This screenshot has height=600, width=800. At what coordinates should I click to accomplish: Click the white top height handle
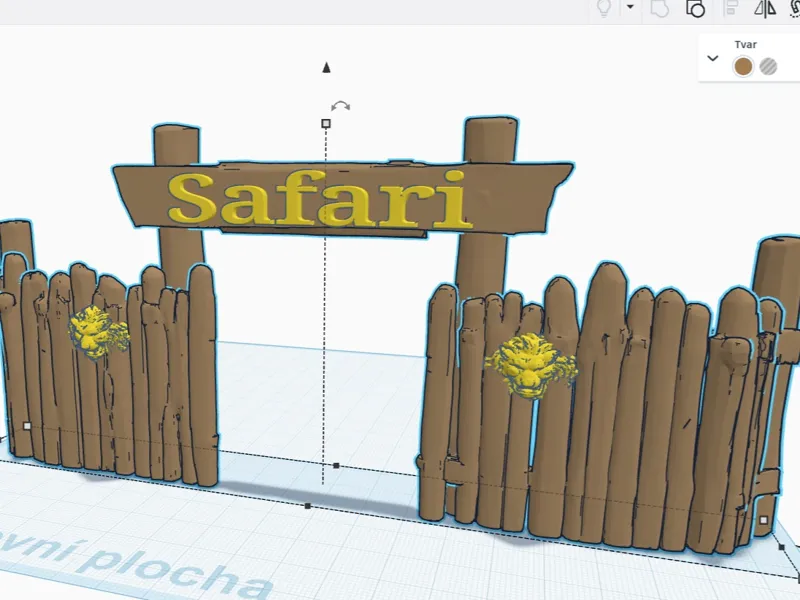tap(326, 123)
